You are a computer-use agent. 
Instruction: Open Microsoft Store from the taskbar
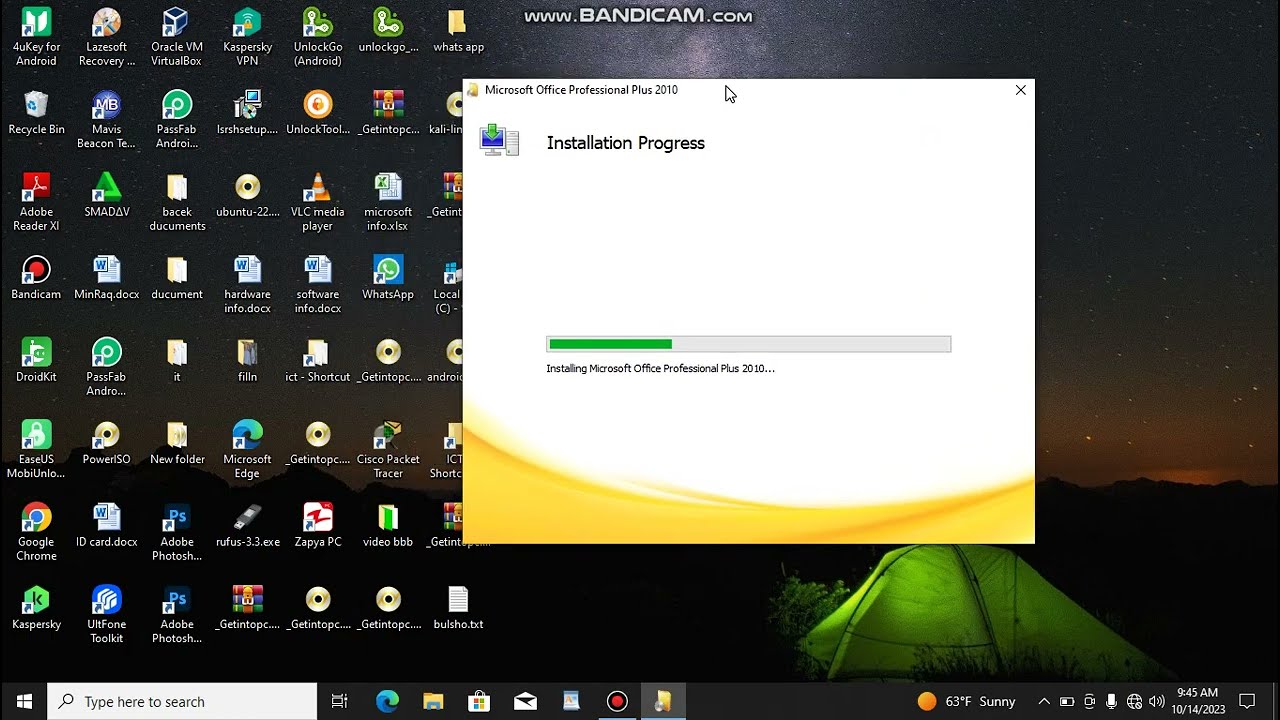479,701
